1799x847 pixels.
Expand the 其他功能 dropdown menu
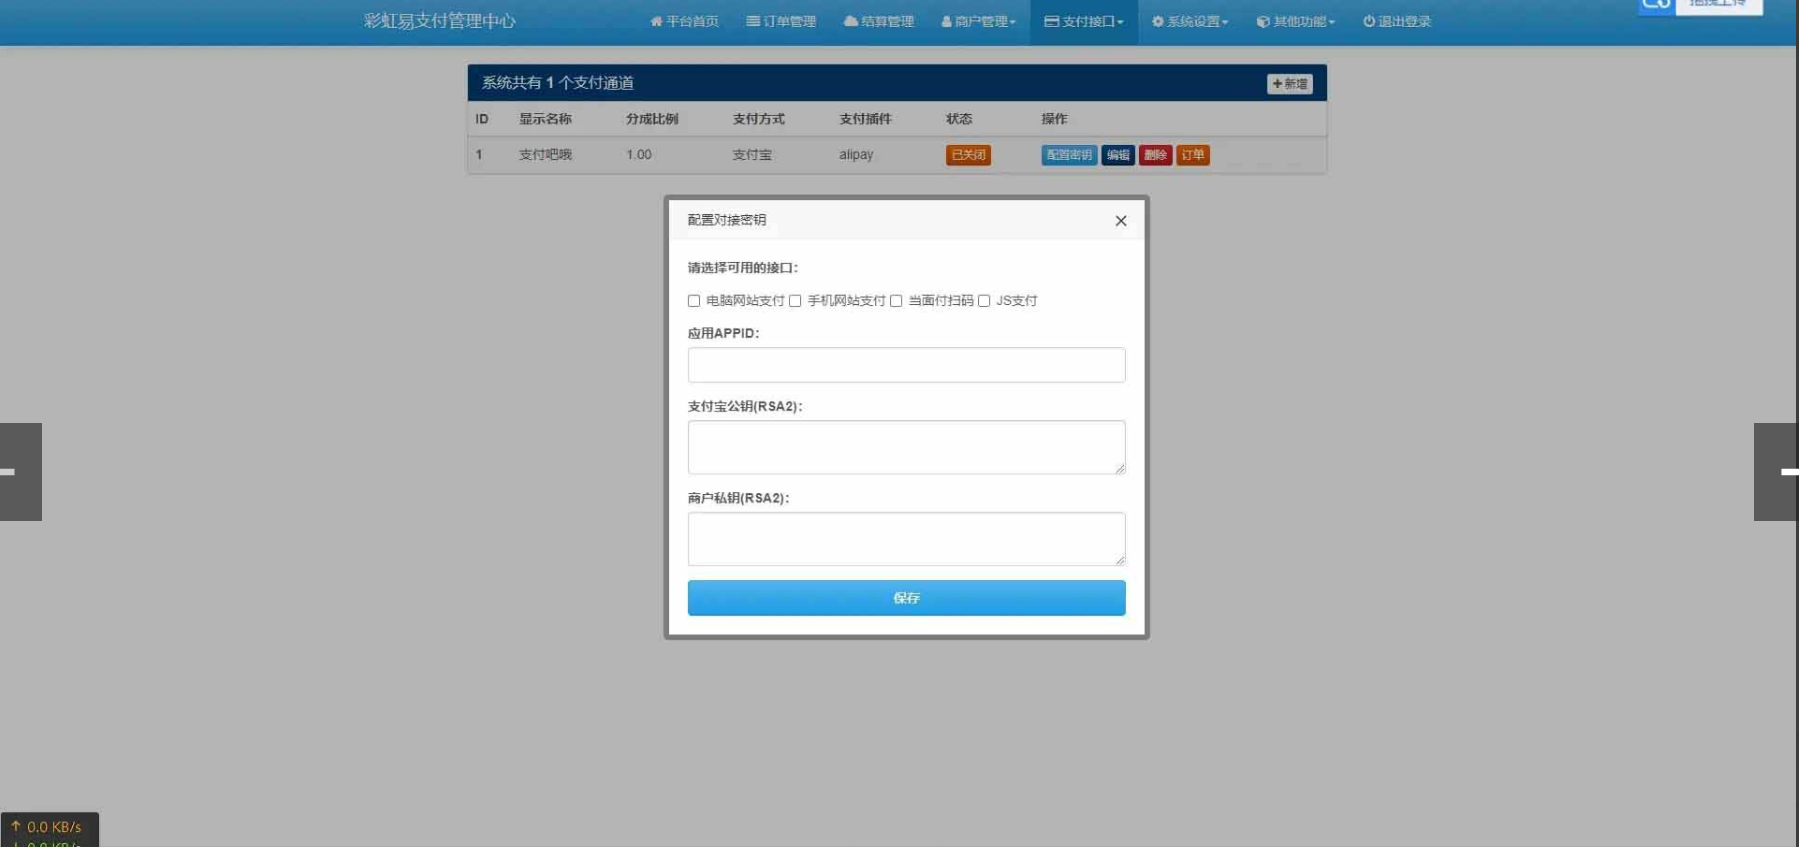(1296, 21)
